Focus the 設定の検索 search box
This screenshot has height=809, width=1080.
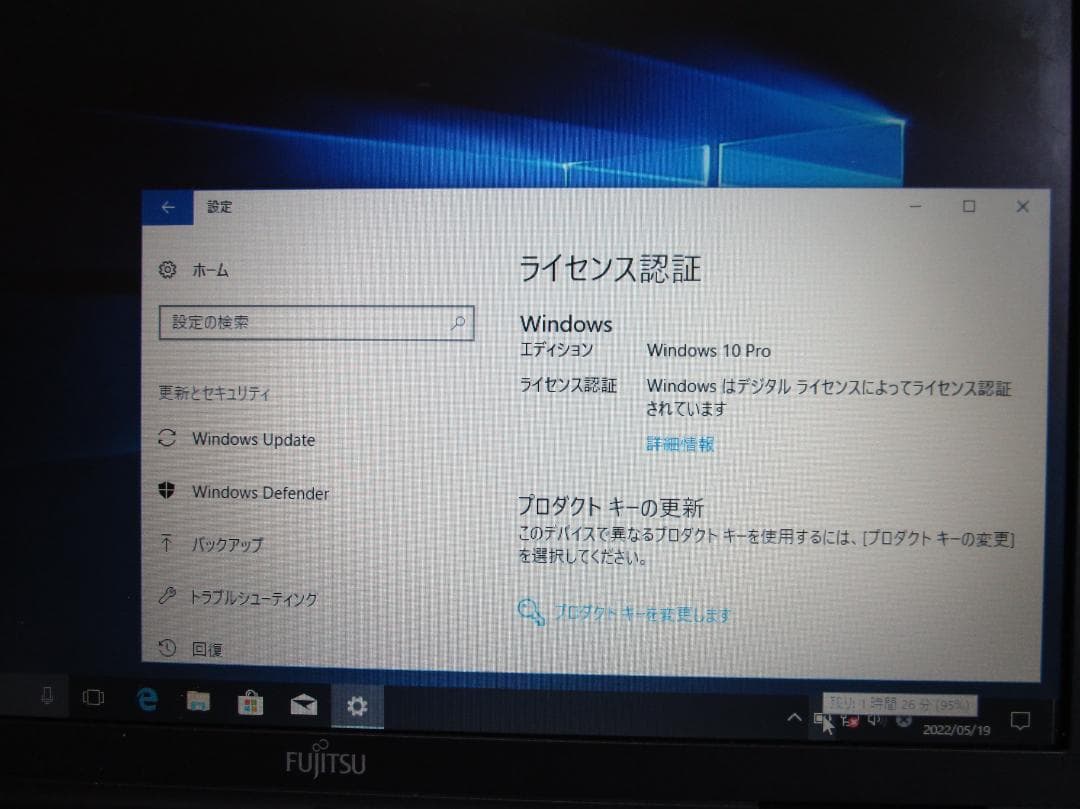pyautogui.click(x=316, y=322)
